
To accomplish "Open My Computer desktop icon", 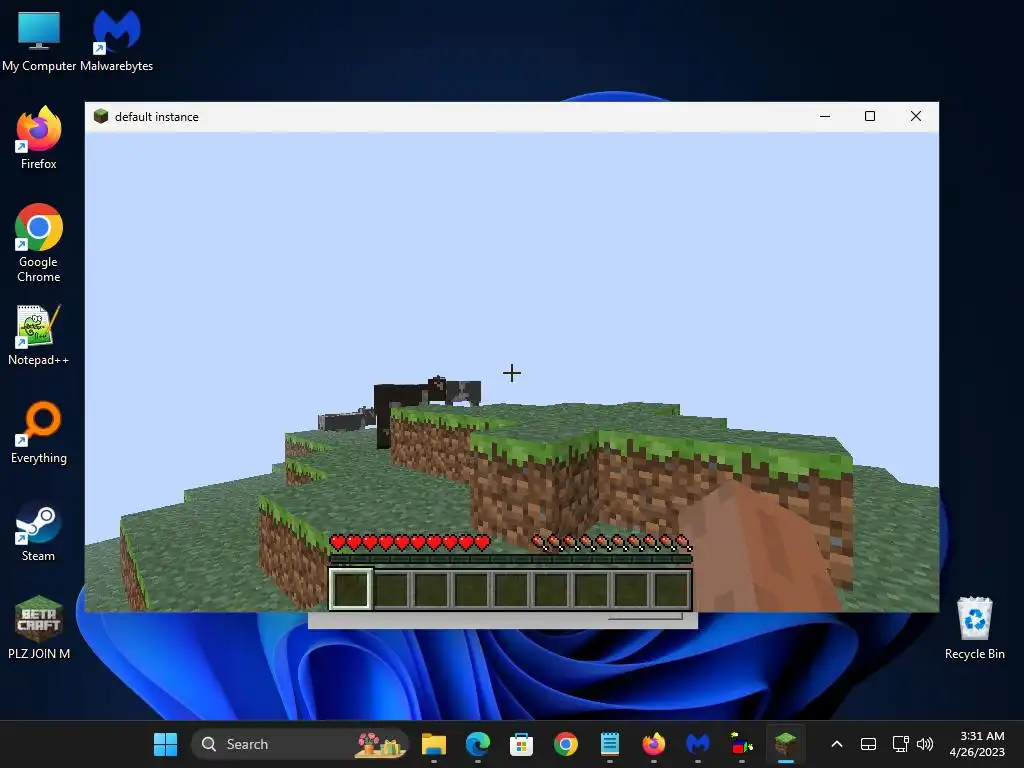I will [x=39, y=39].
